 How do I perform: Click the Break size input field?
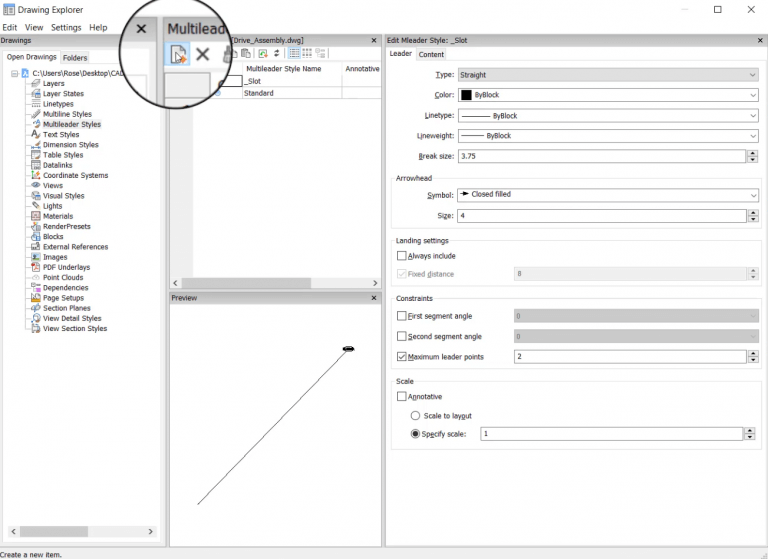click(x=602, y=156)
